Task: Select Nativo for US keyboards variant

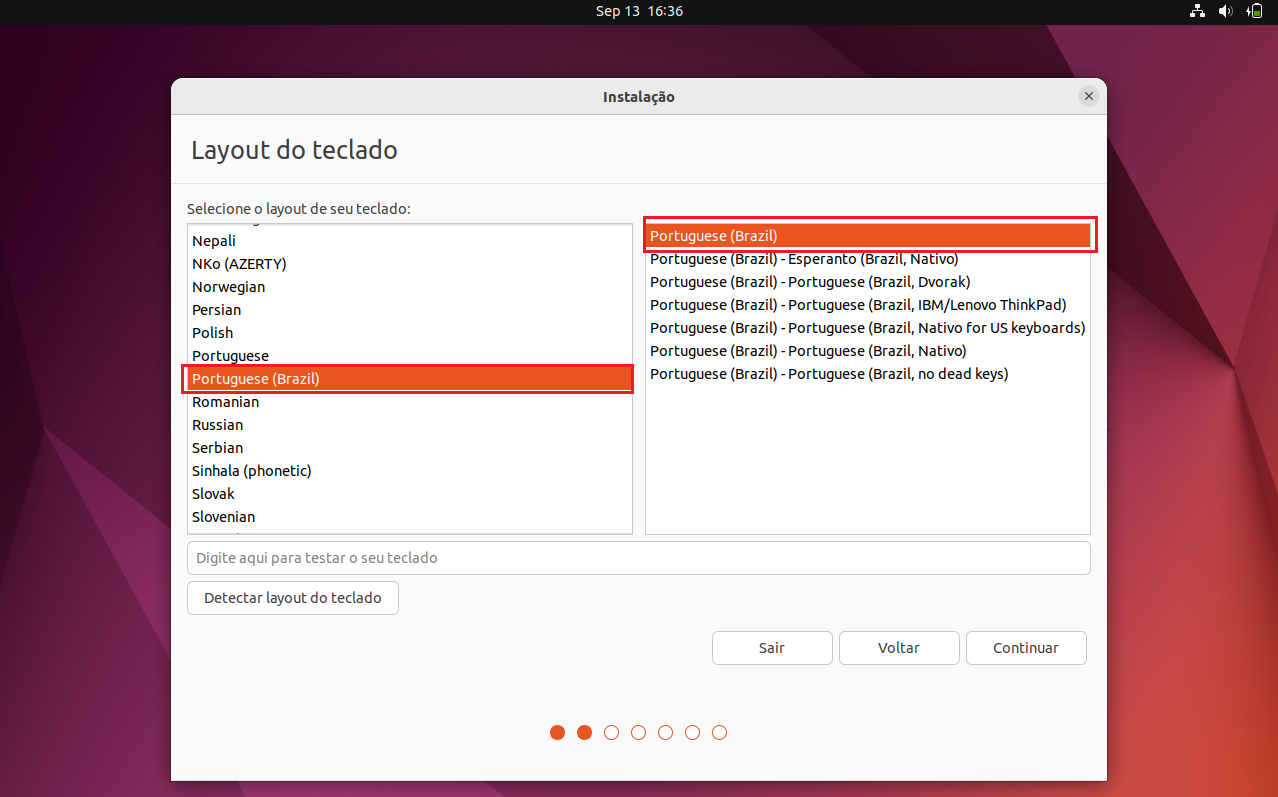Action: click(x=868, y=328)
